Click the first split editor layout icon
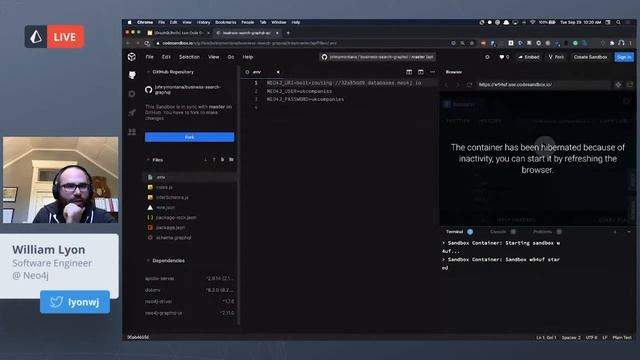Screen dimensions: 640x360 click(x=409, y=72)
